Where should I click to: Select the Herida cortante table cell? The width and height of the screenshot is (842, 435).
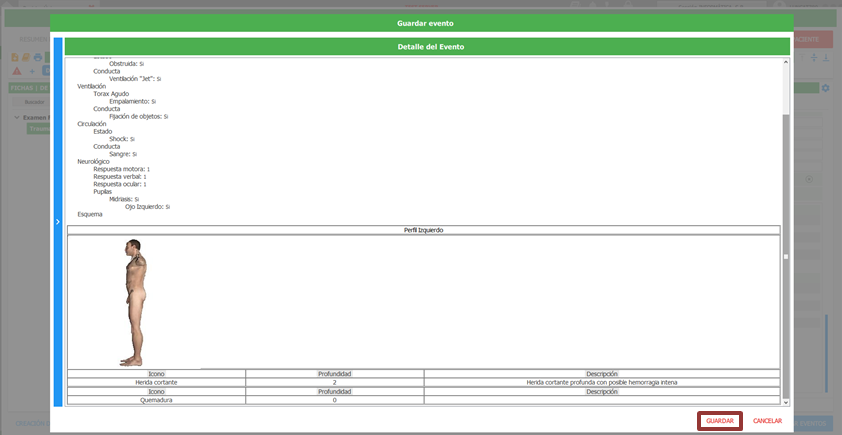[156, 382]
